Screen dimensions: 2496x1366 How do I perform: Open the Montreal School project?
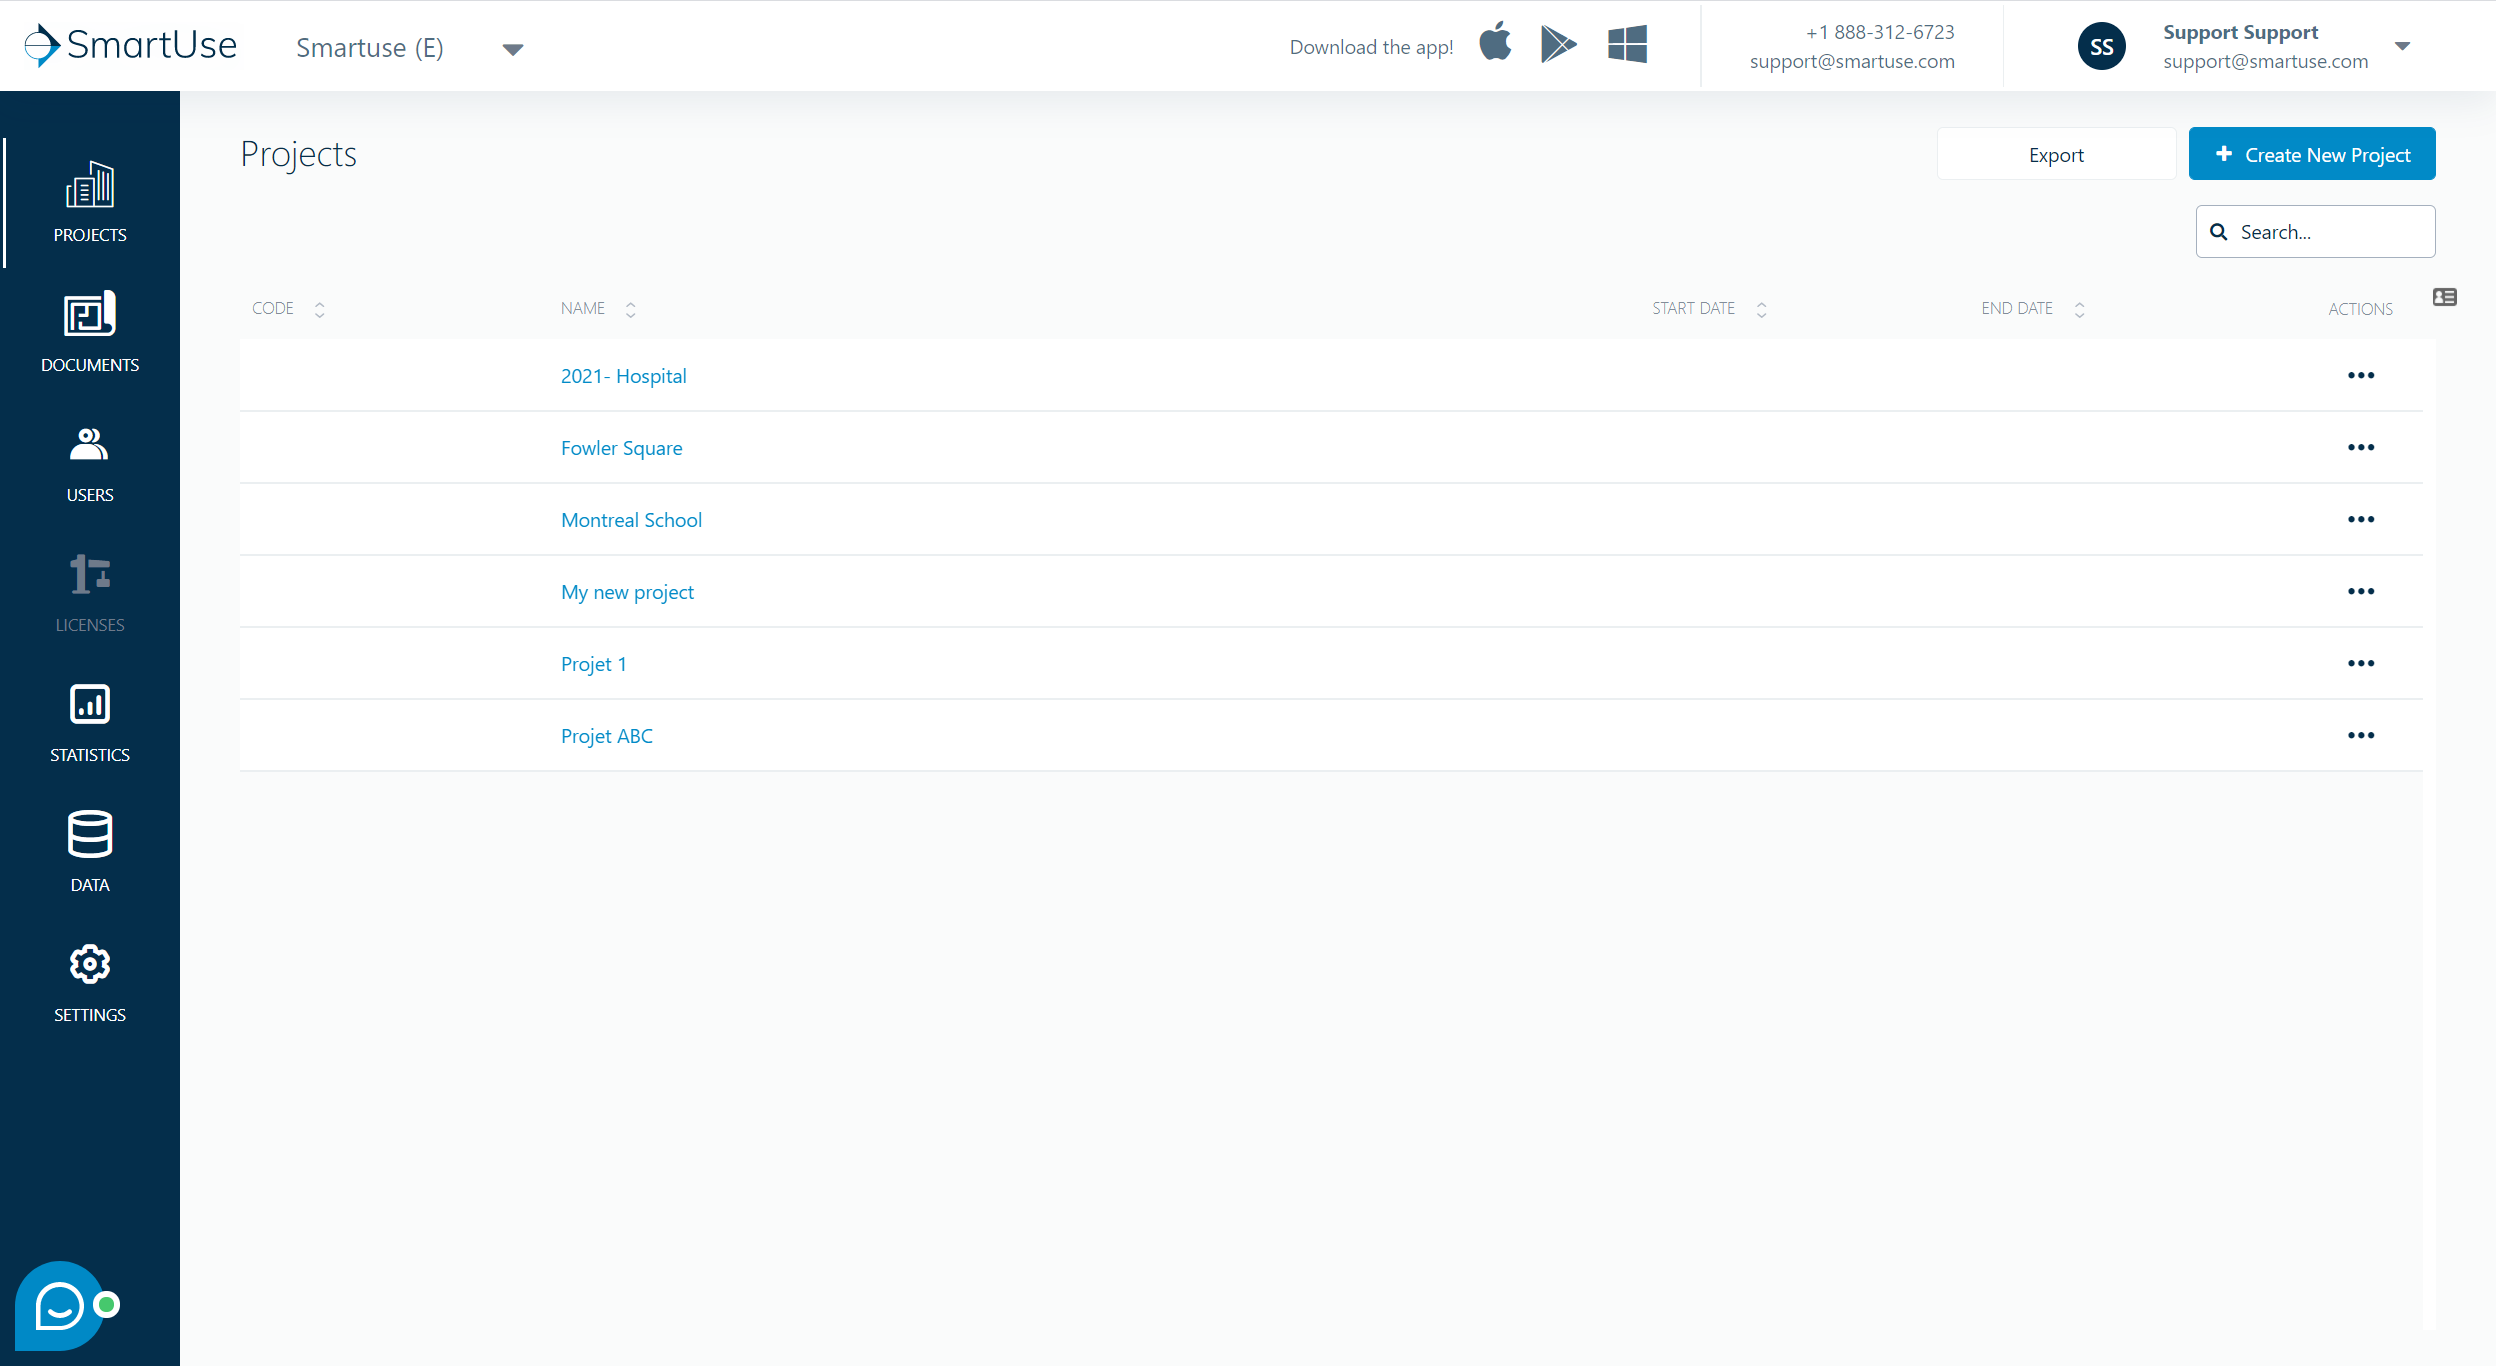pyautogui.click(x=631, y=519)
